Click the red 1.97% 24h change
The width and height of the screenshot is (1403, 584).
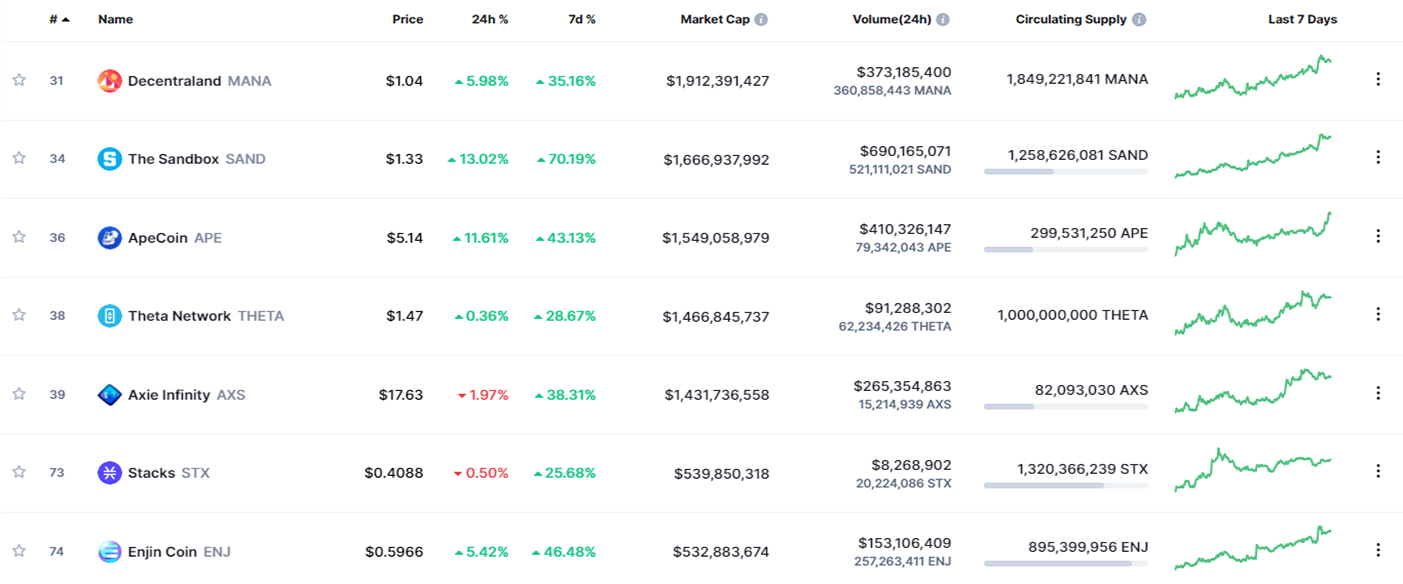pyautogui.click(x=483, y=395)
